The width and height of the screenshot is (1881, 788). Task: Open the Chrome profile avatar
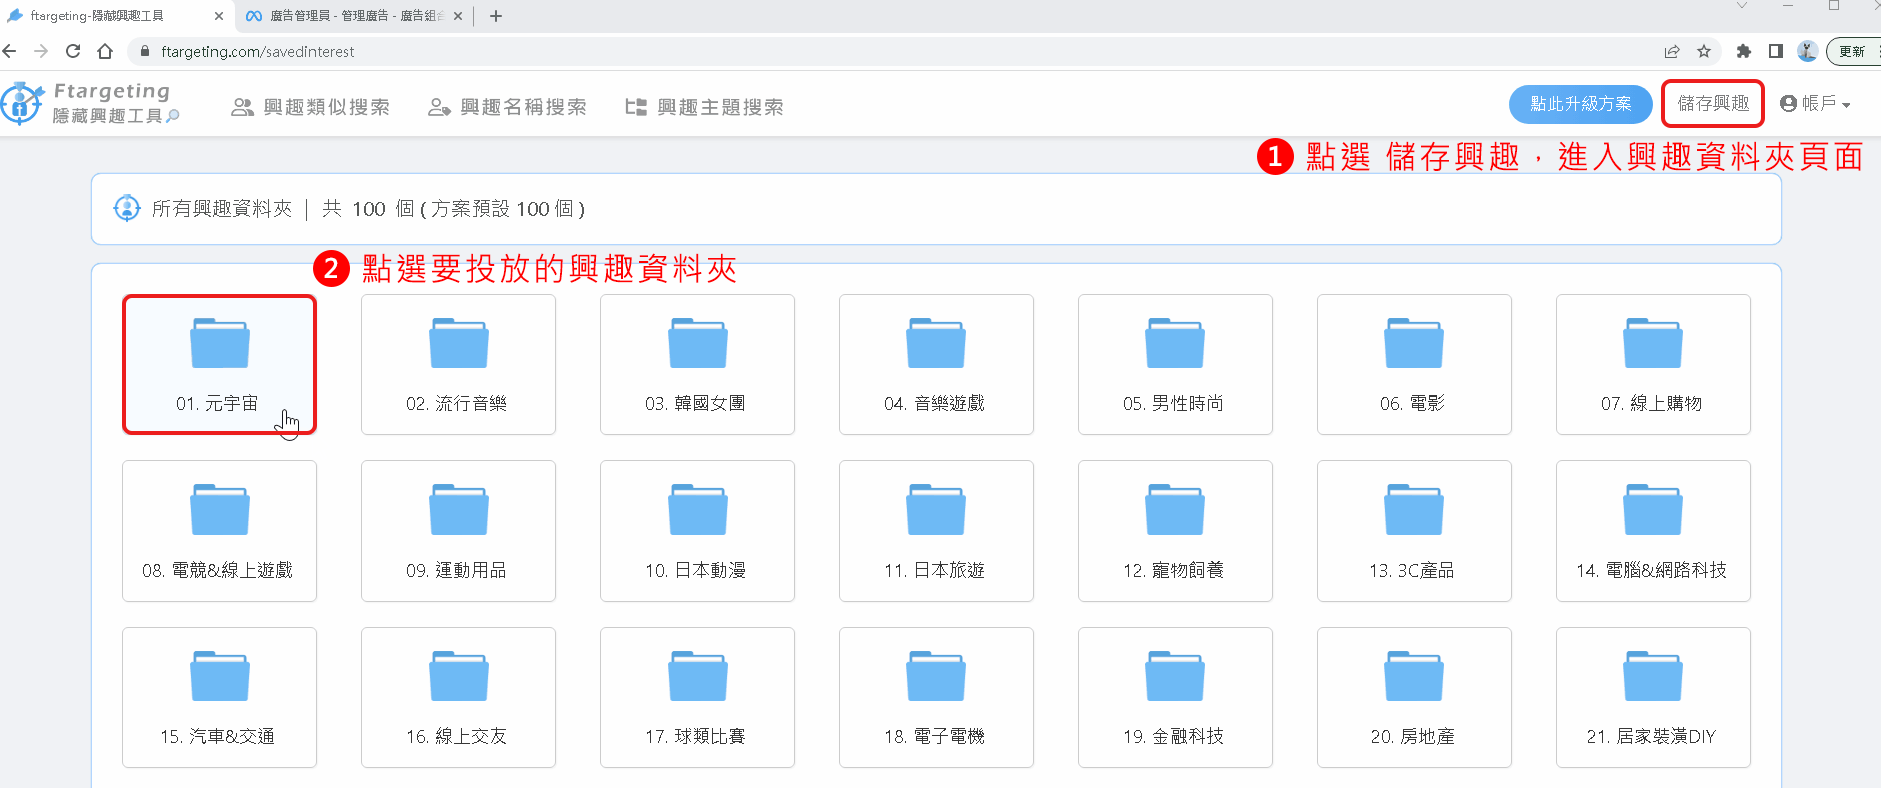point(1807,51)
